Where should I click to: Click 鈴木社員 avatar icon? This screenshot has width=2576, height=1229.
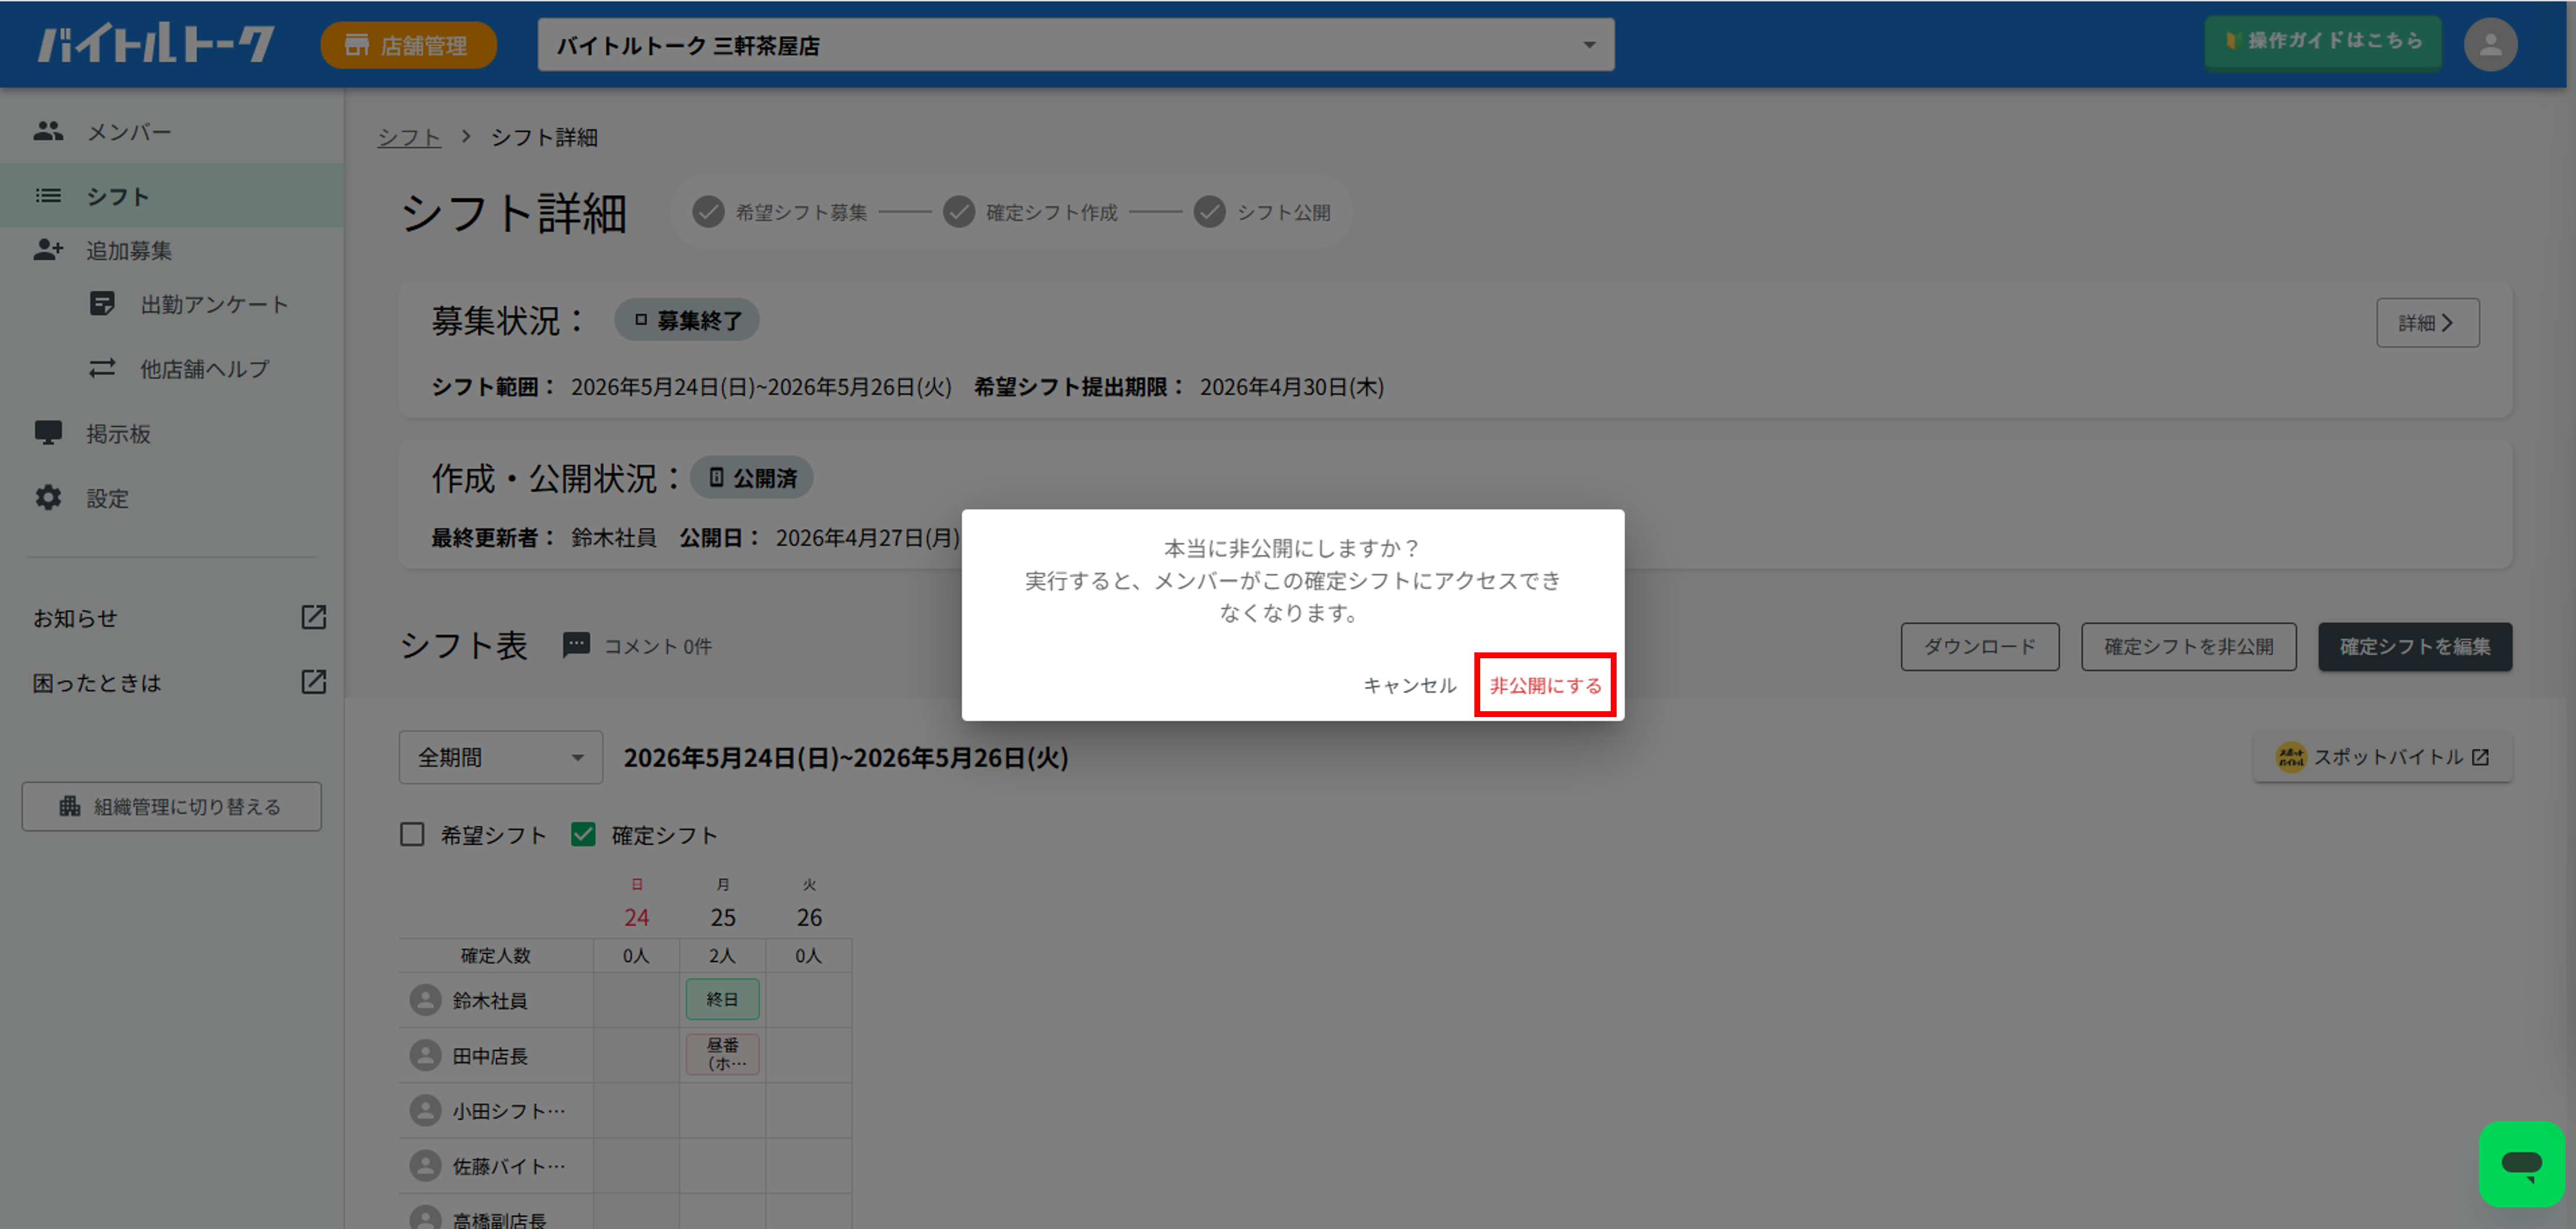click(425, 1000)
